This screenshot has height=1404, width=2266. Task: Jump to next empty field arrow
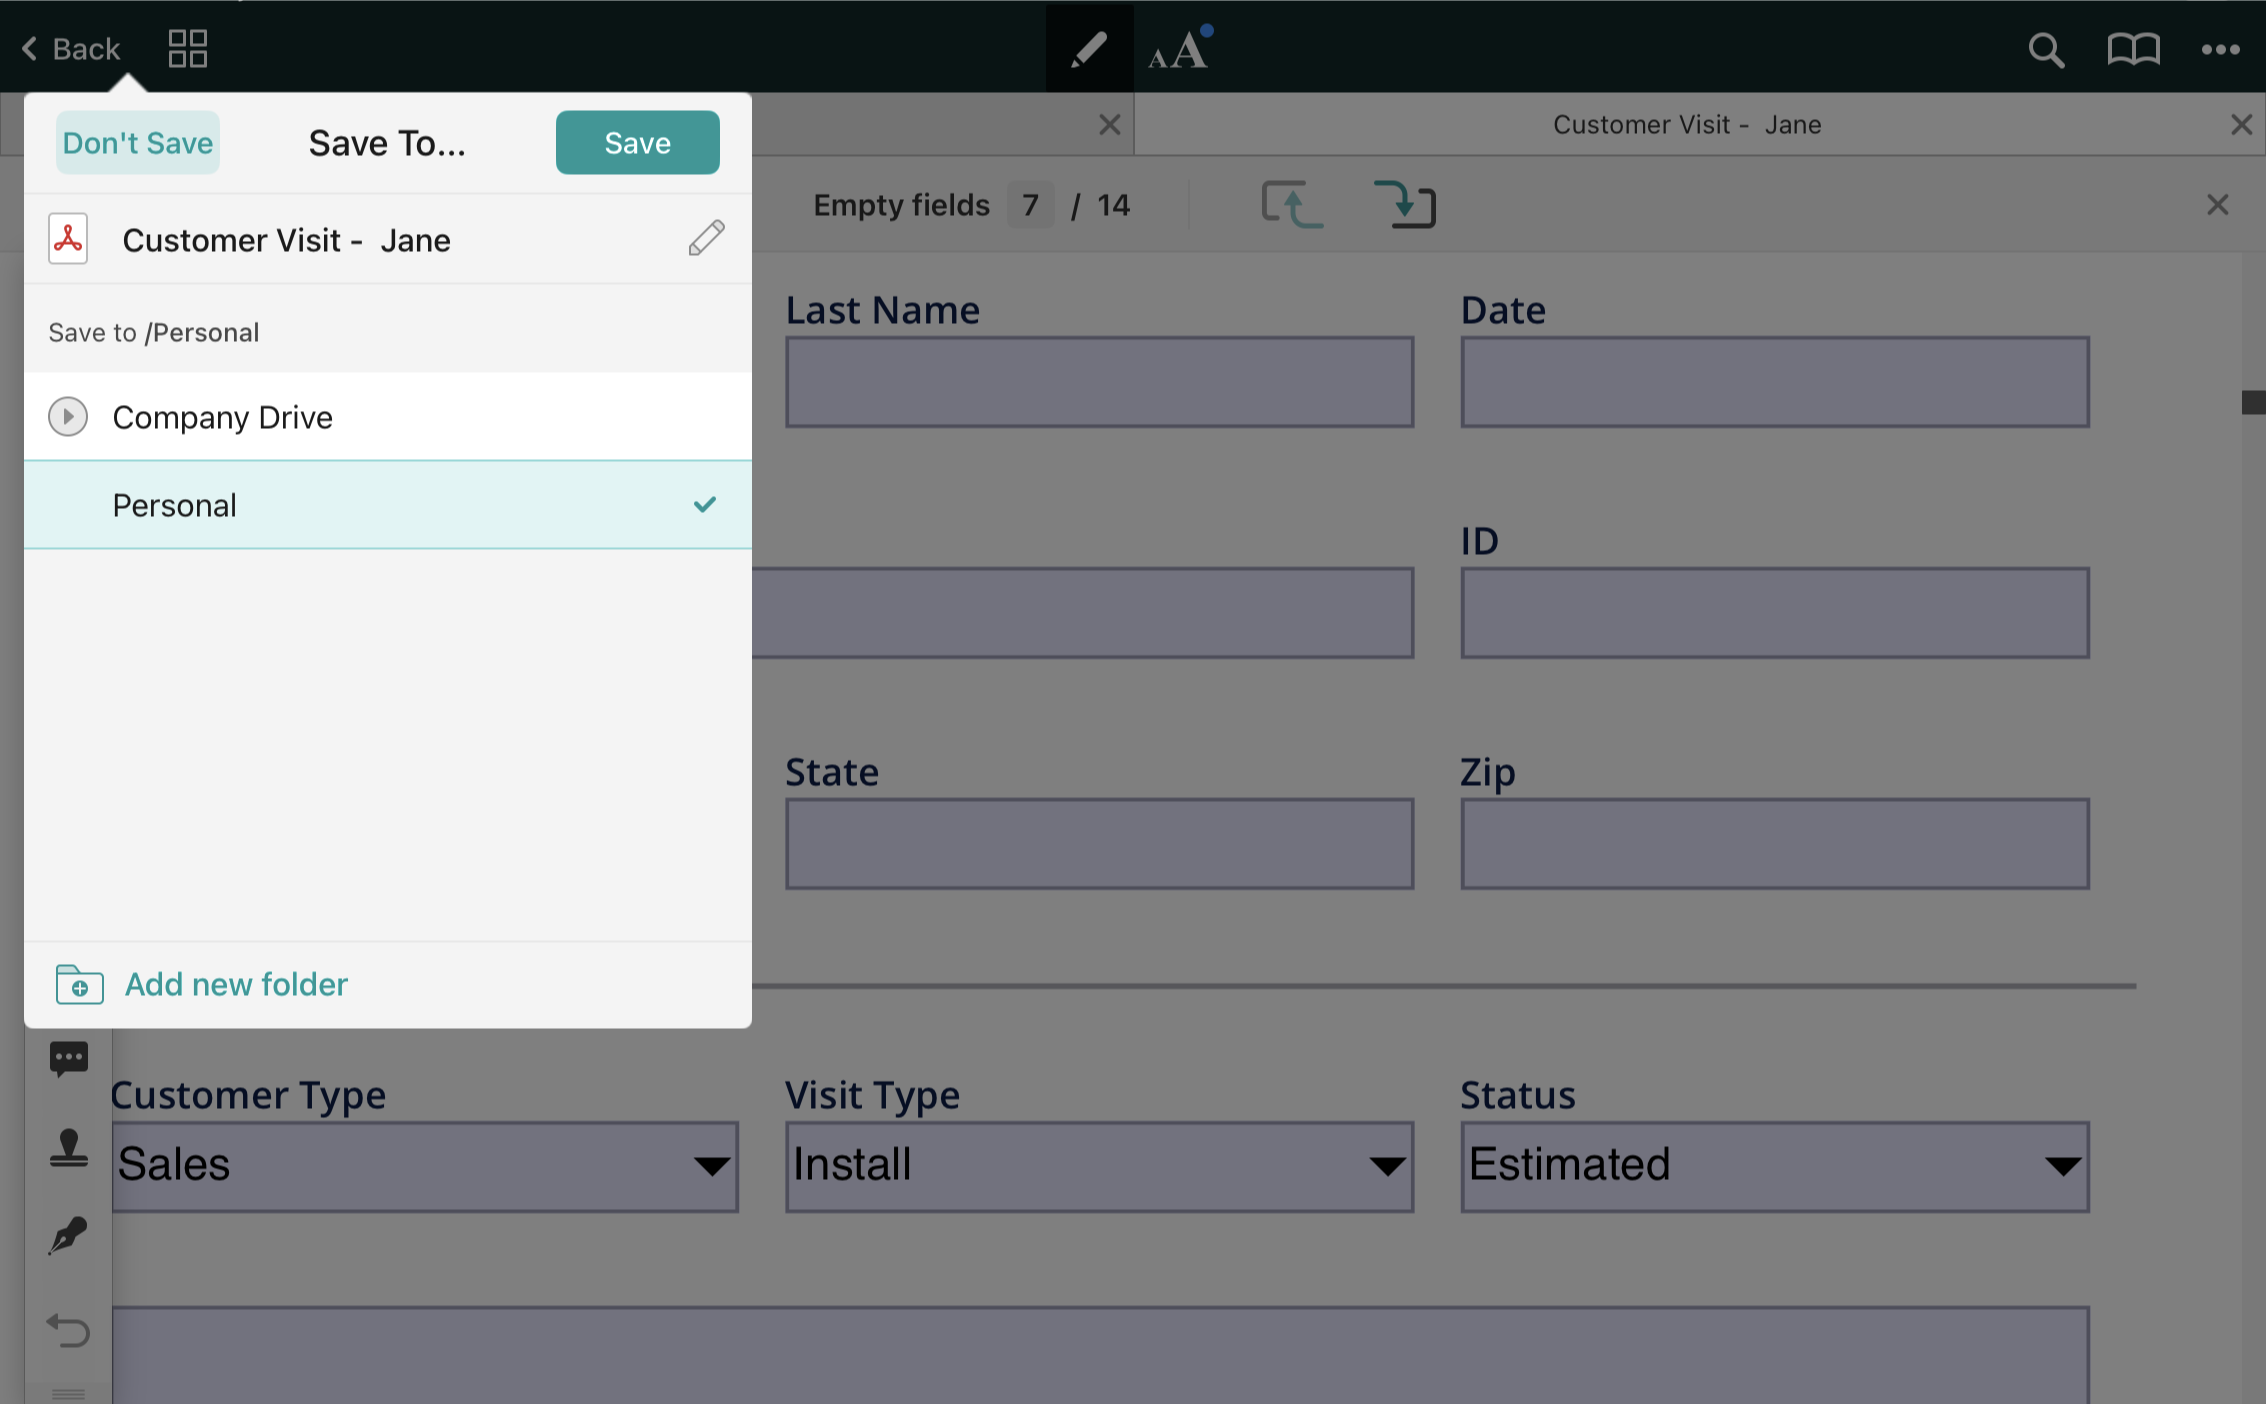[1405, 205]
